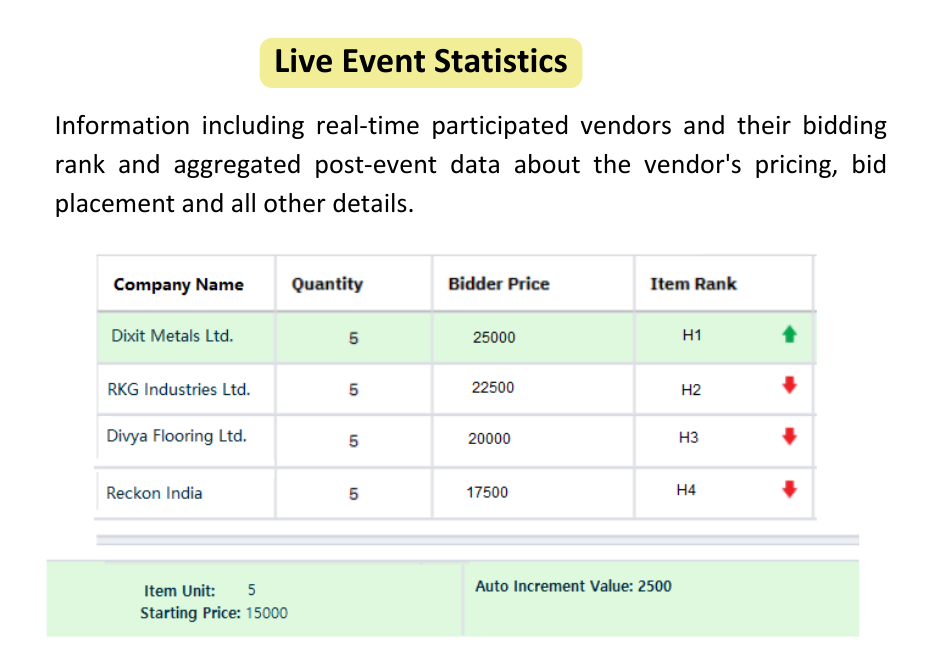925x655 pixels.
Task: Select the Item Rank column header
Action: pyautogui.click(x=693, y=284)
